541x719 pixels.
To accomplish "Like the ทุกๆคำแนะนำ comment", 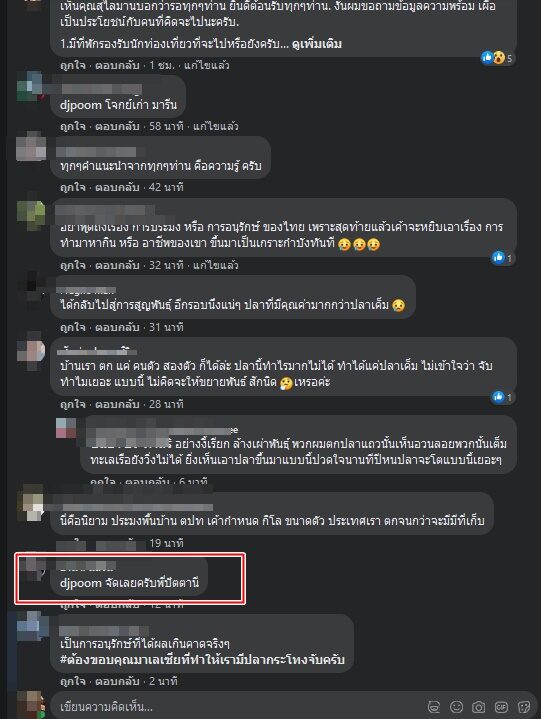I will point(72,187).
